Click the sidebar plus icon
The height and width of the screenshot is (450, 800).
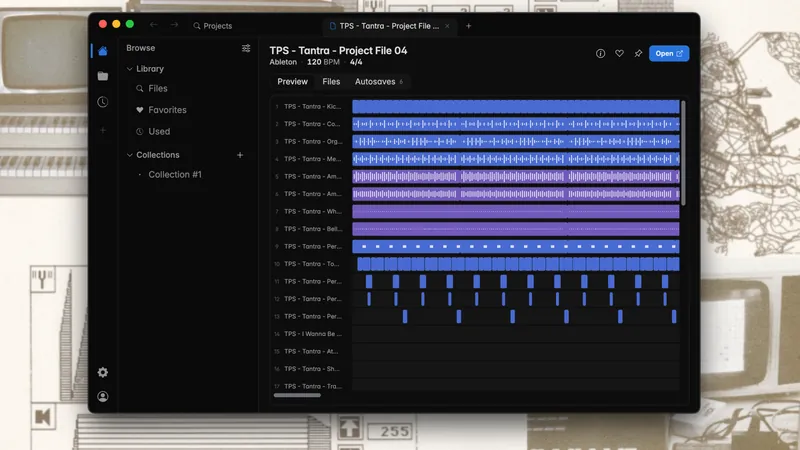pos(103,130)
